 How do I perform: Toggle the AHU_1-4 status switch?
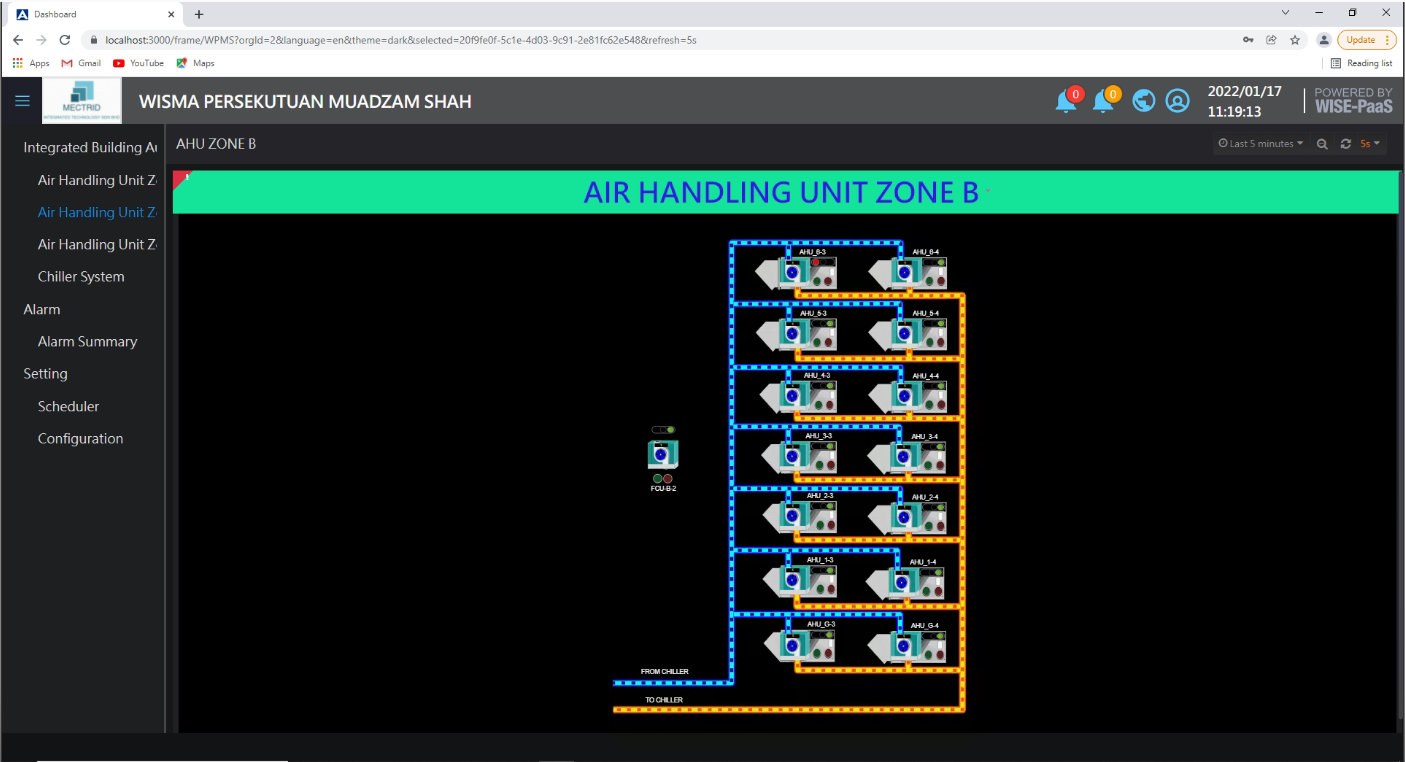(933, 571)
